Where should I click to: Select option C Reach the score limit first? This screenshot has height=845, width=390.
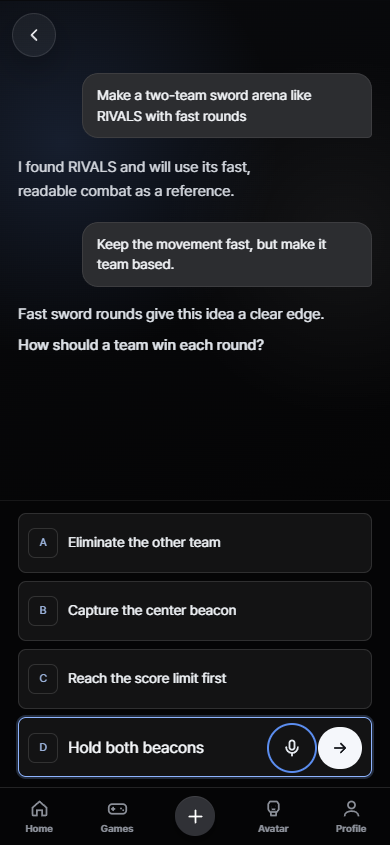(x=195, y=678)
